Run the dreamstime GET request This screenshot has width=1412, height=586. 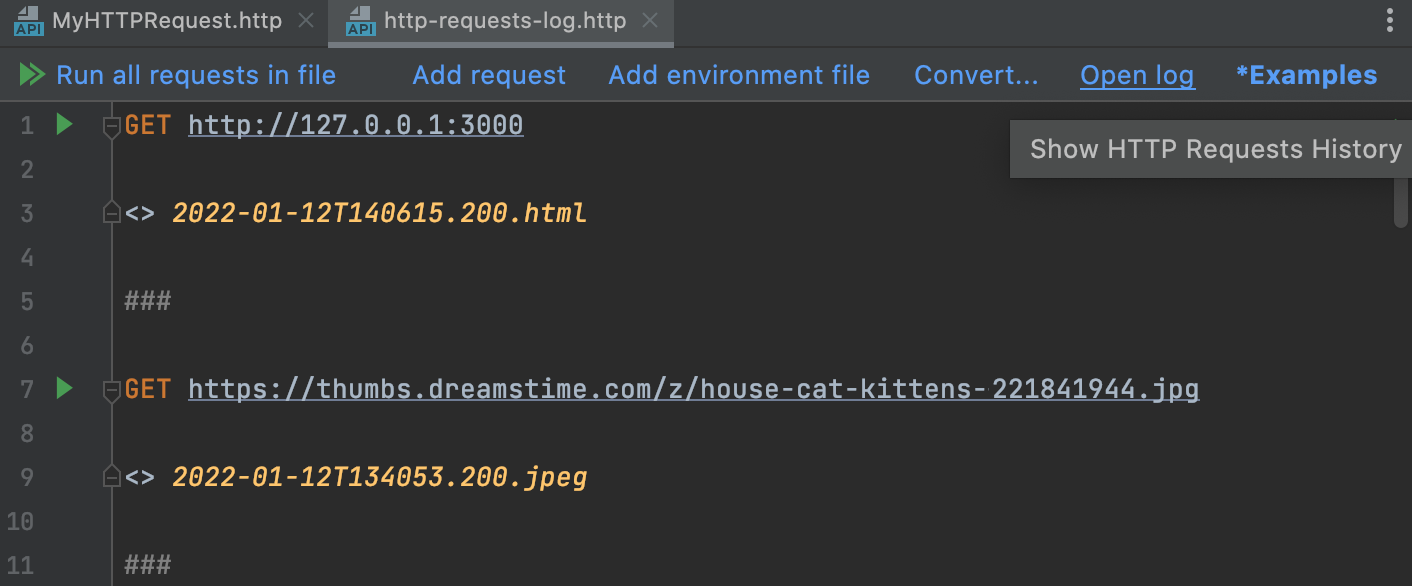[x=65, y=388]
